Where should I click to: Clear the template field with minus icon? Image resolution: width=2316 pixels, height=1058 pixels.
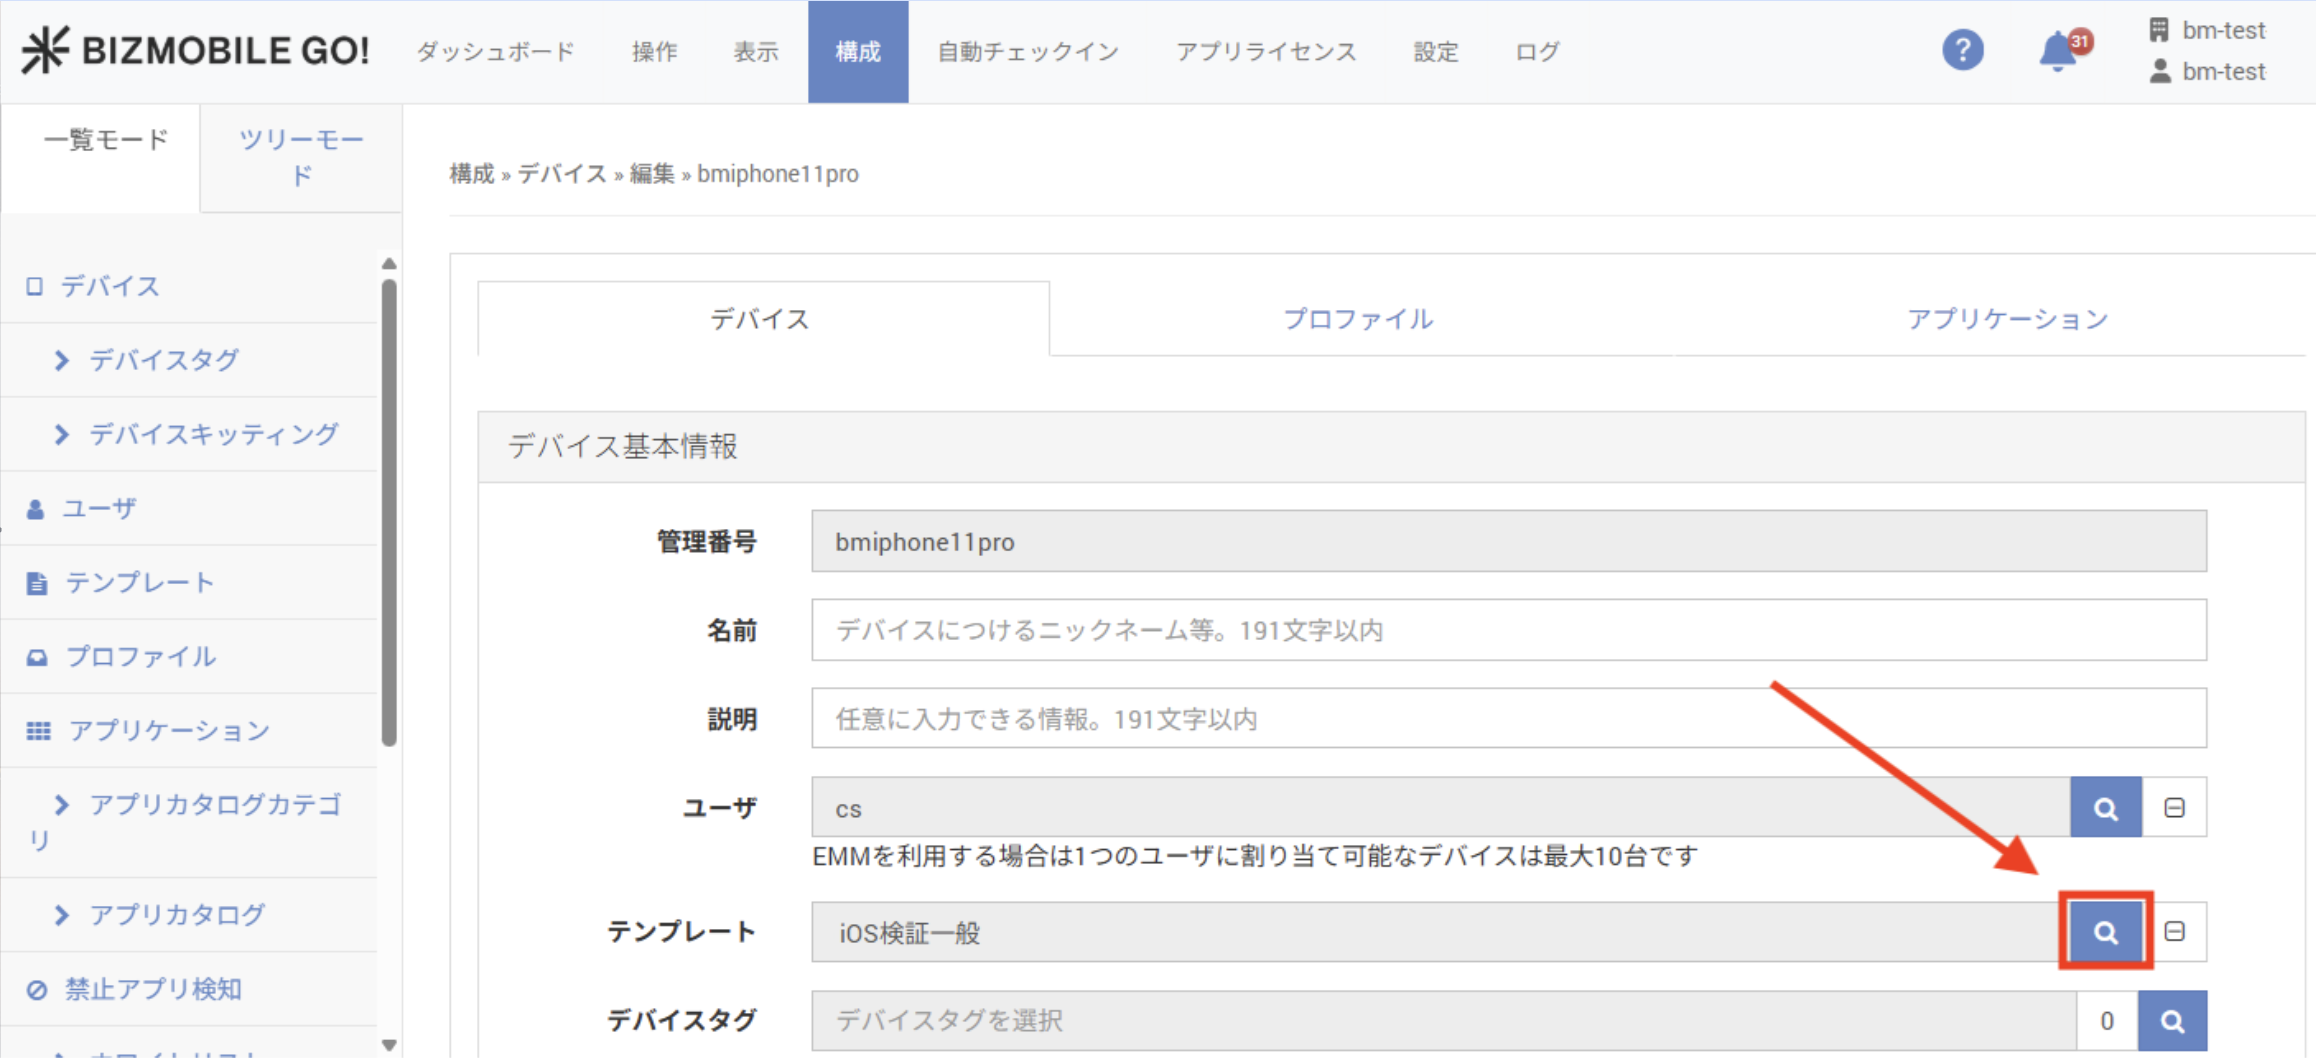(2174, 932)
